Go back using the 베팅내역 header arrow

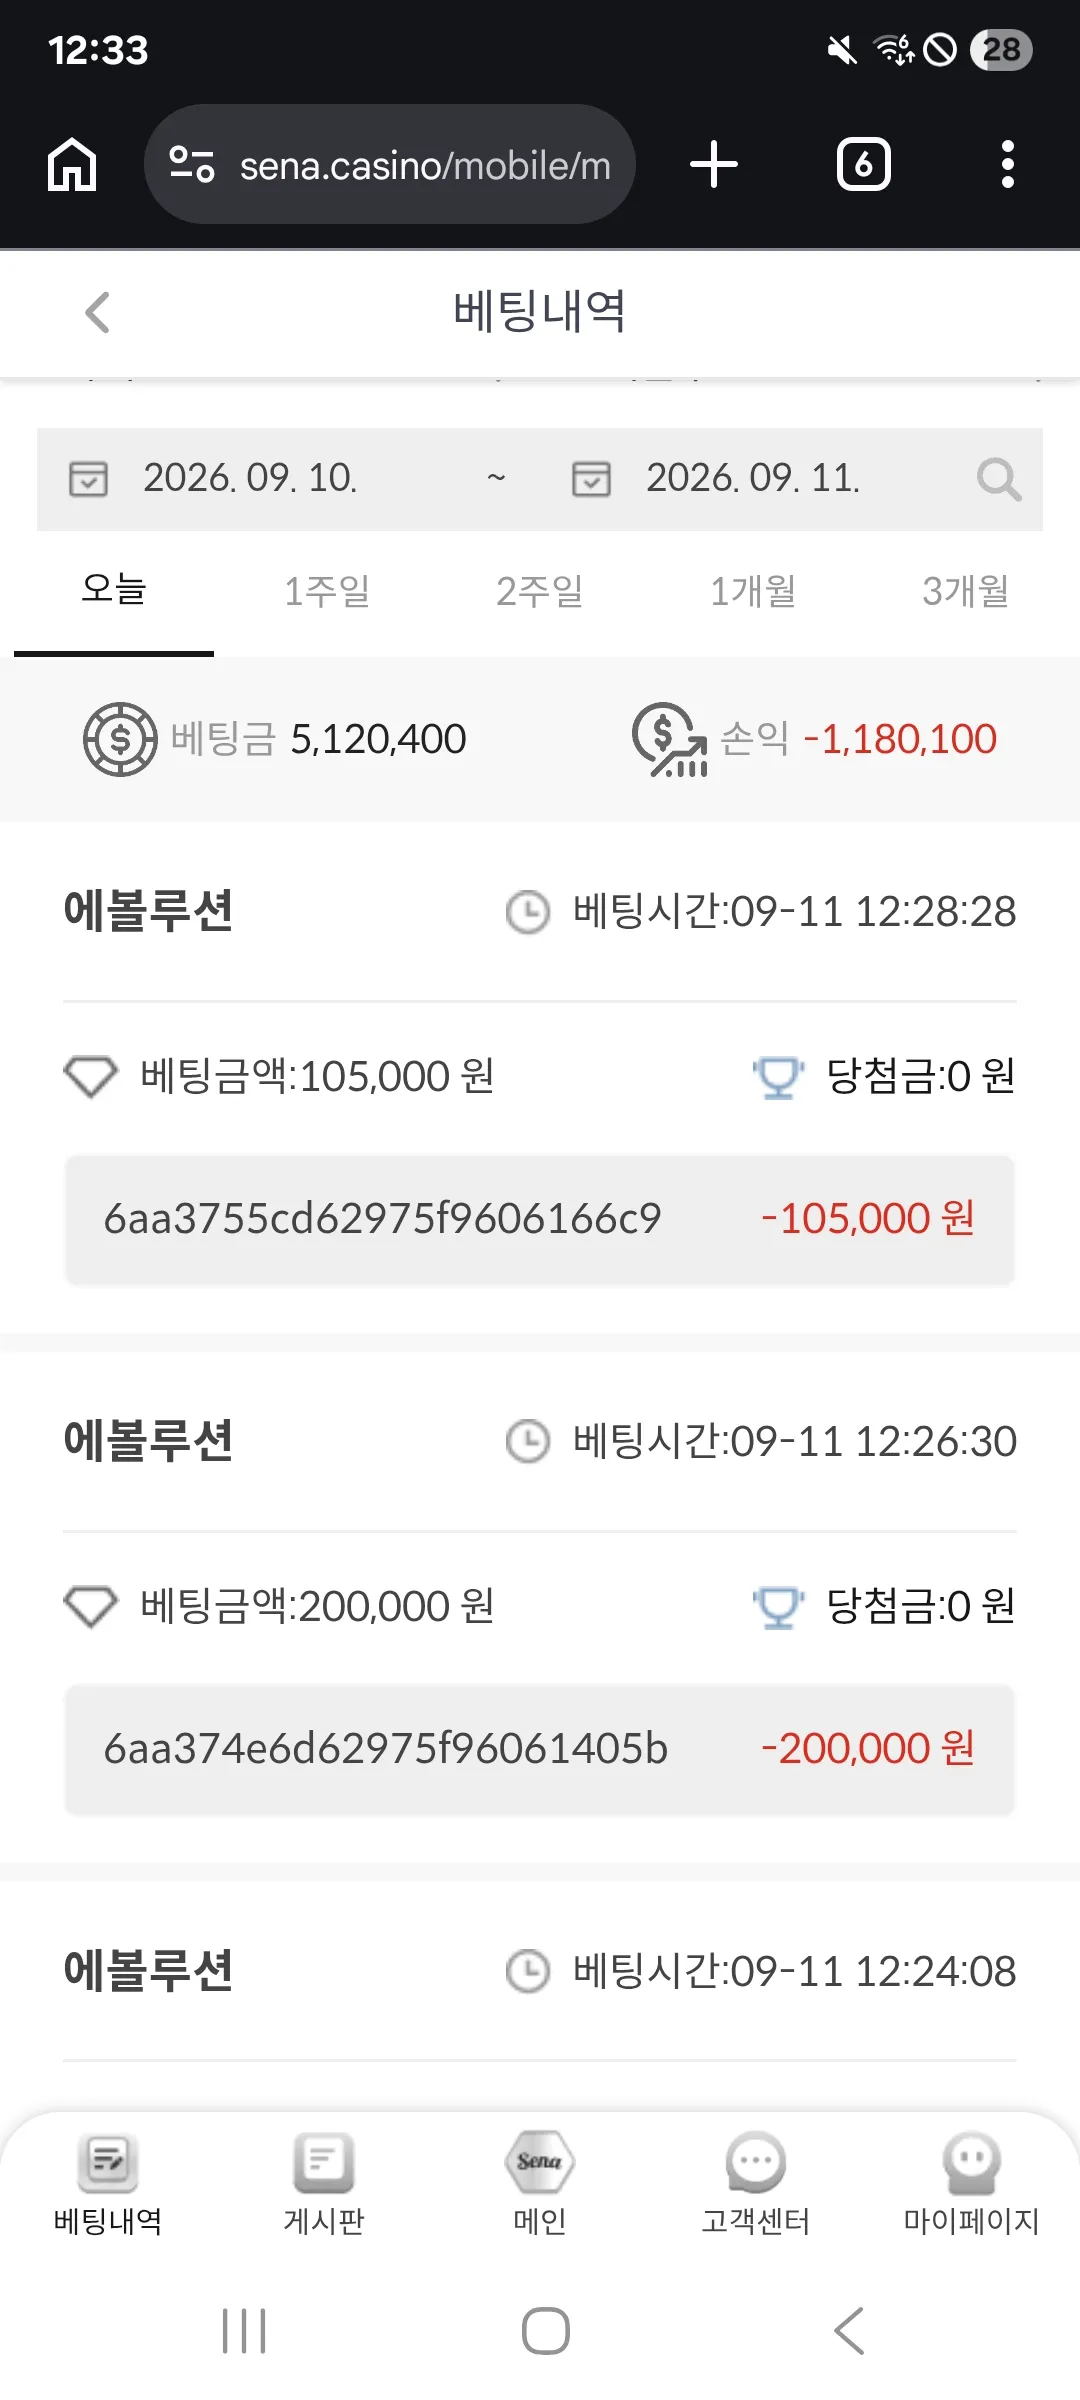tap(97, 312)
